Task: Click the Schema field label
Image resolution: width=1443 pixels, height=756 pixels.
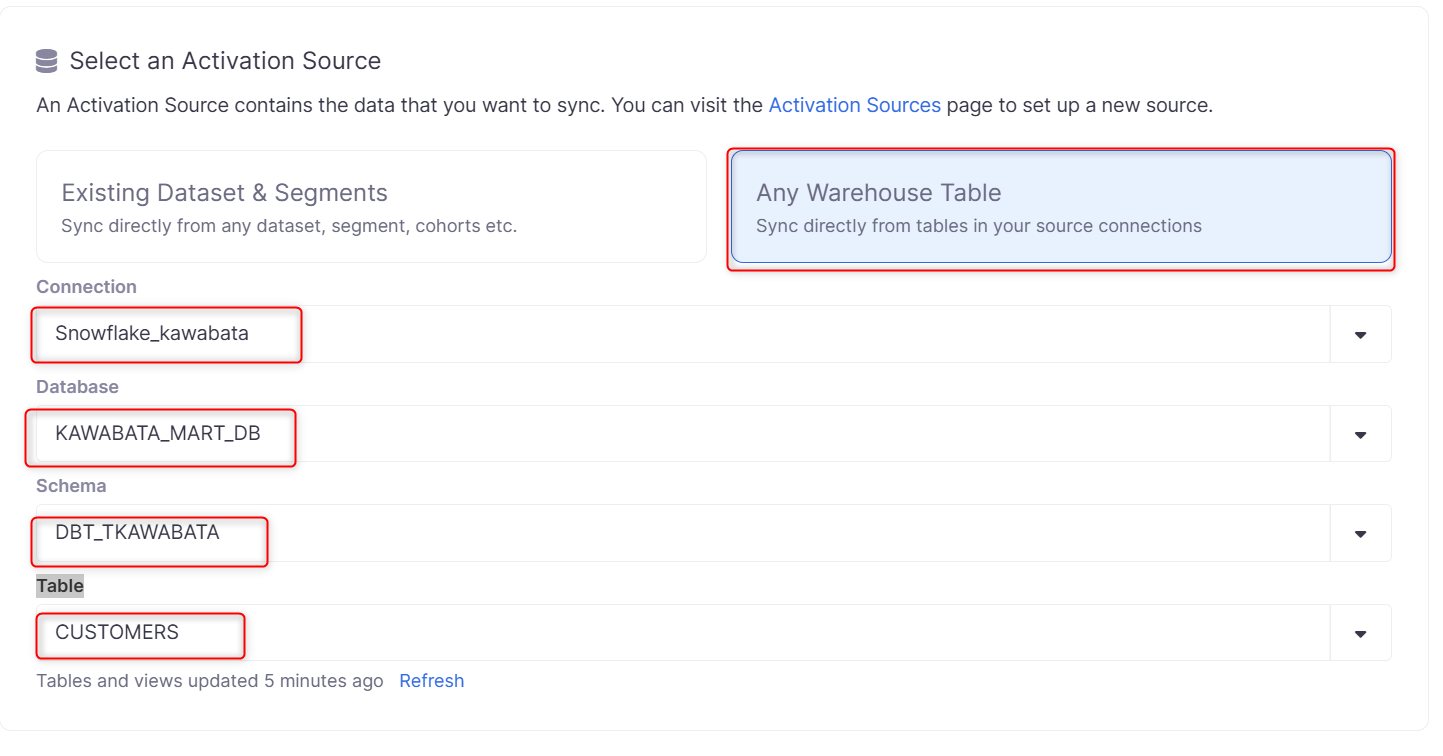Action: tap(71, 486)
